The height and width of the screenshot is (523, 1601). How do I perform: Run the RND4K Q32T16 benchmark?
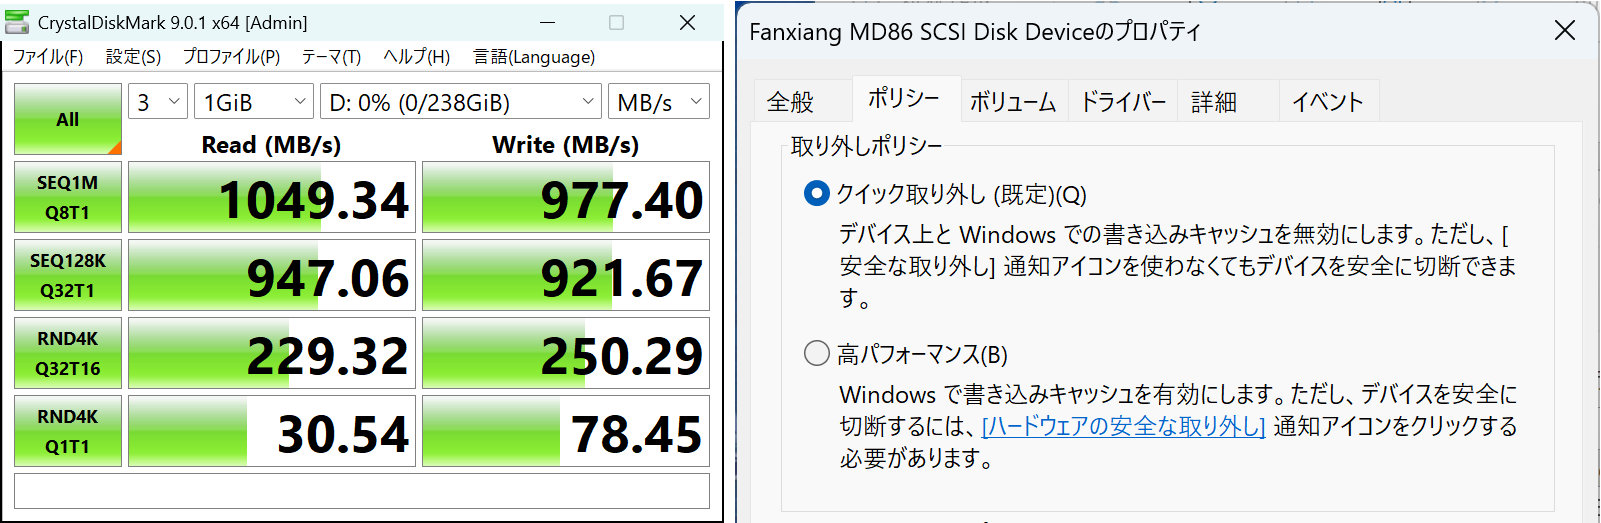tap(67, 353)
